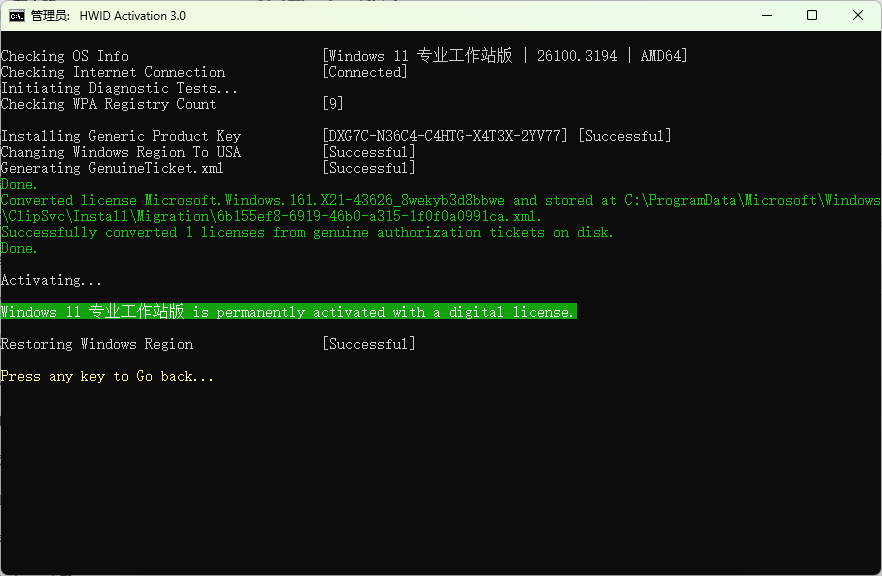Click the "Generating GenuineTicket.xml" text

point(112,168)
